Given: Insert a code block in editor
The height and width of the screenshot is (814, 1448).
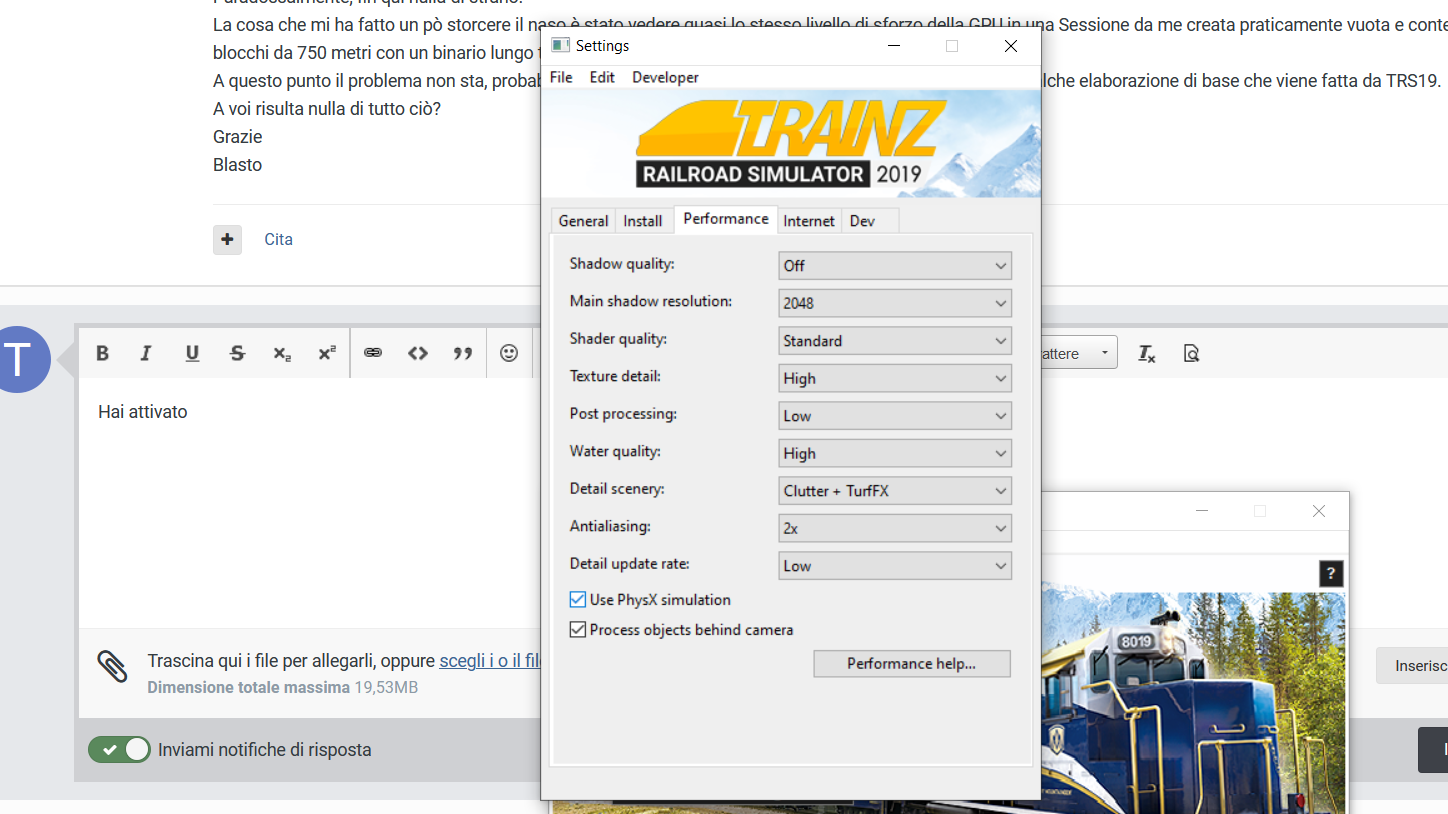Looking at the screenshot, I should (x=418, y=353).
